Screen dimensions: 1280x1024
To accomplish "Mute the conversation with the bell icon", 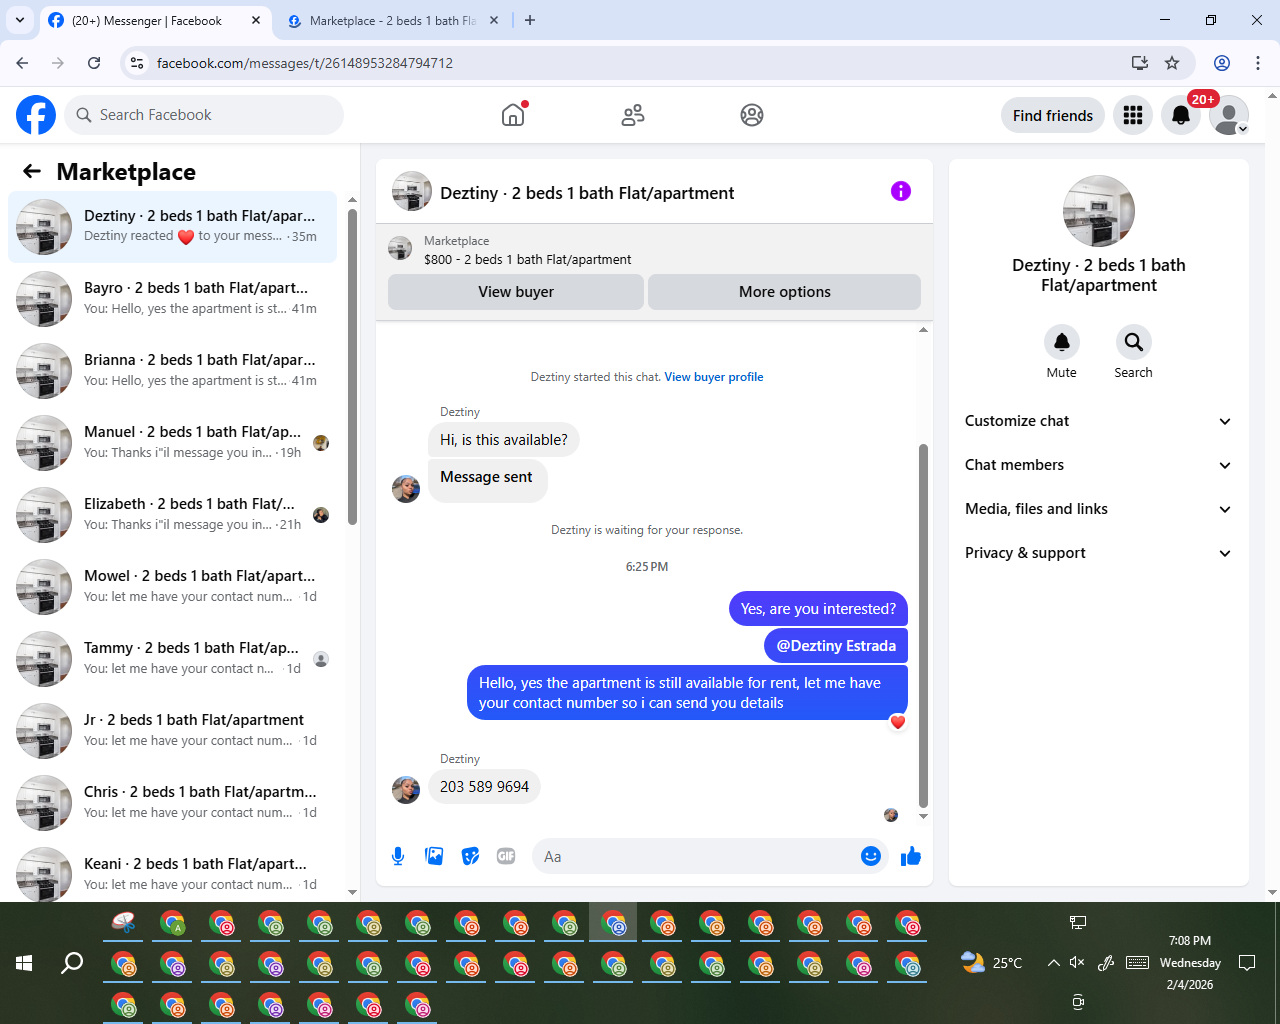I will (1062, 342).
